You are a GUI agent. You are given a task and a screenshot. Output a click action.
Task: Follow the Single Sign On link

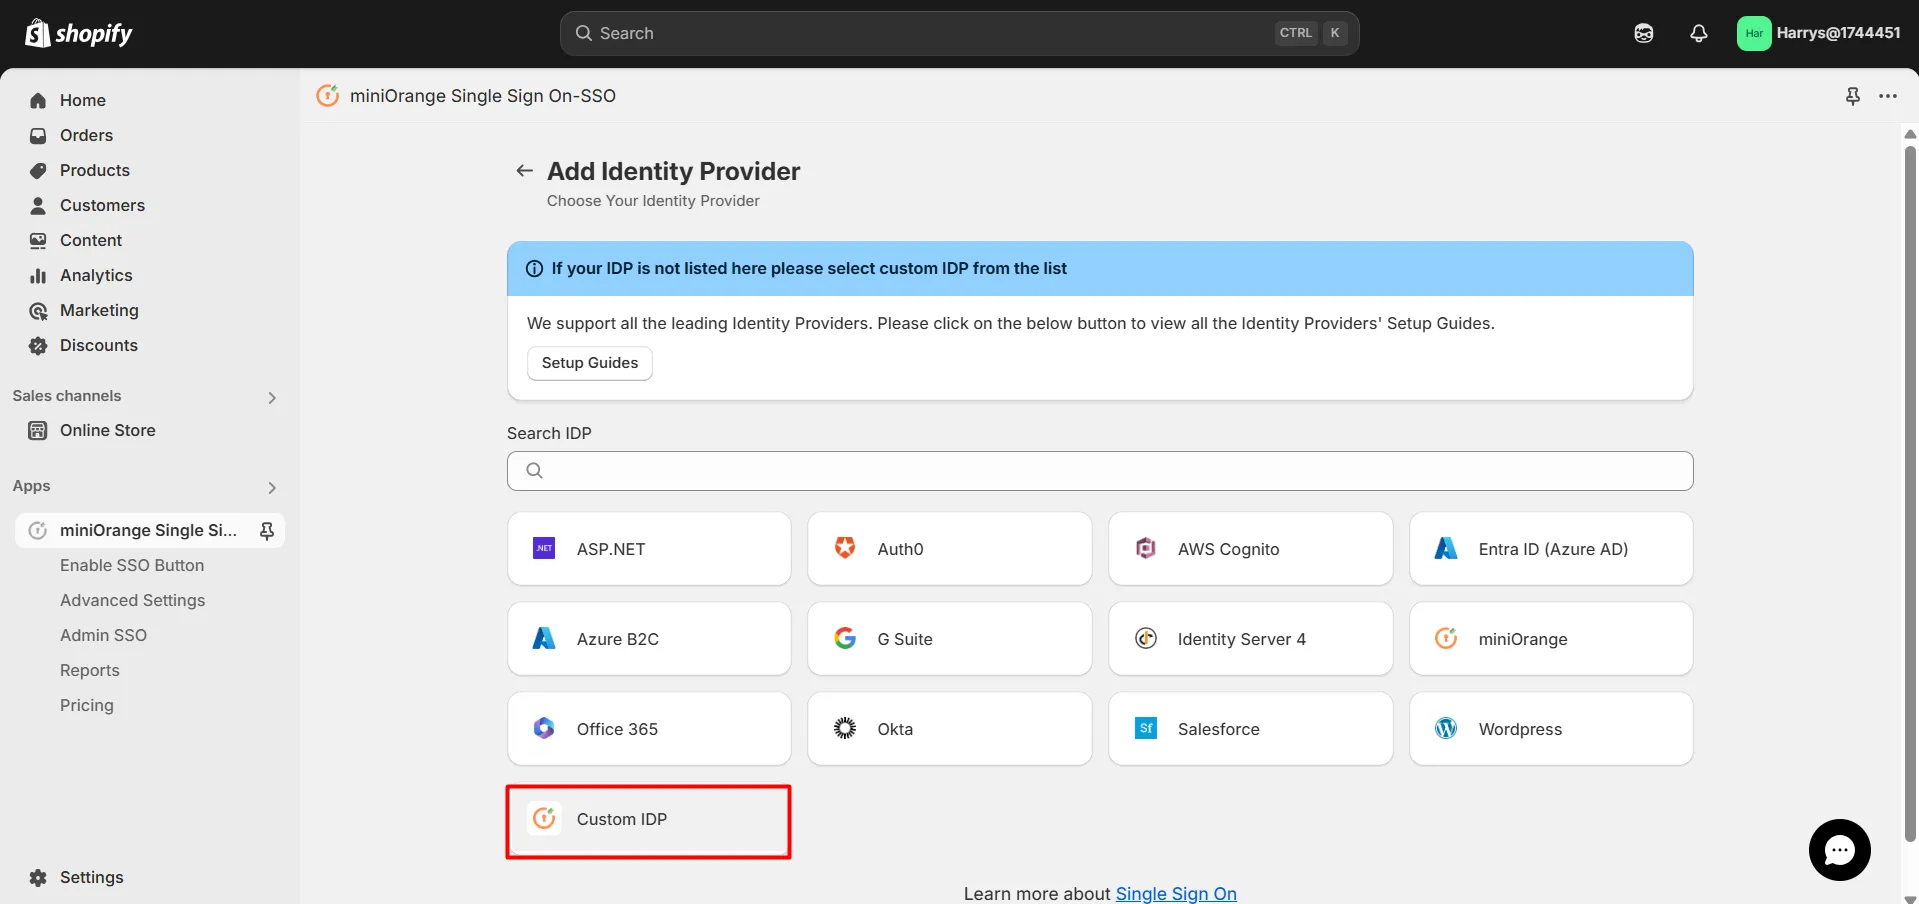1176,893
